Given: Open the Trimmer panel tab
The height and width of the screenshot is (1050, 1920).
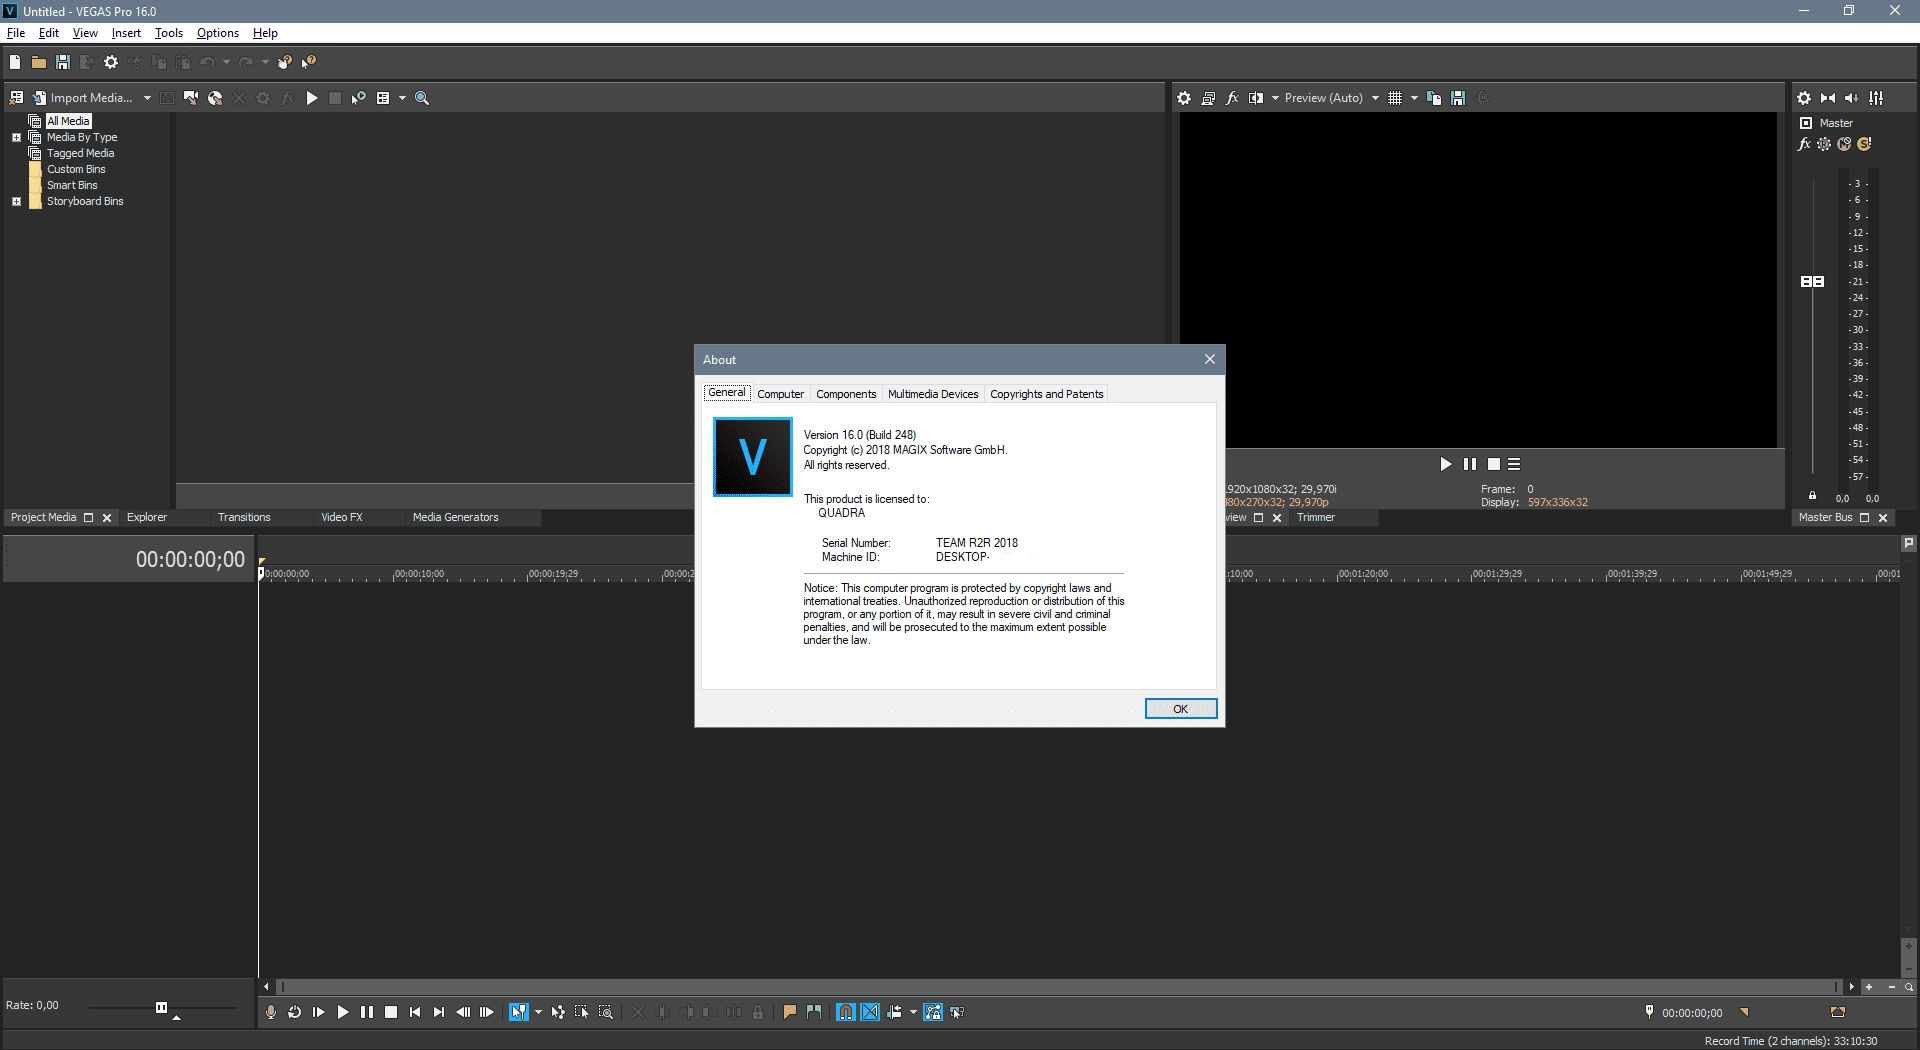Looking at the screenshot, I should pos(1316,517).
